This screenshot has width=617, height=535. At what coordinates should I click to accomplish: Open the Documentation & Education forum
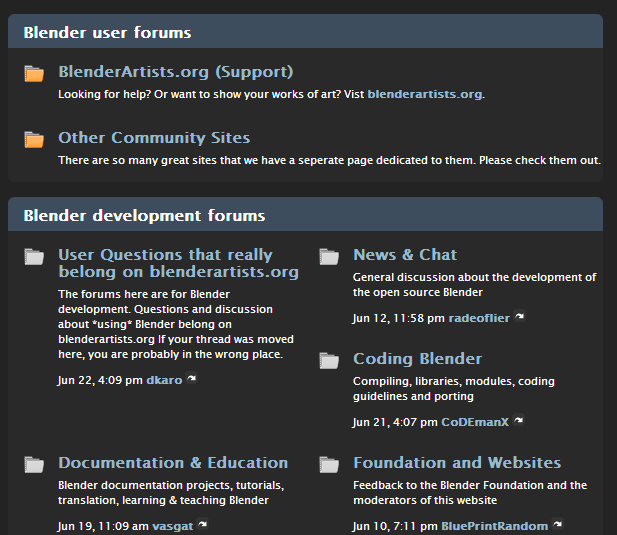tap(173, 463)
